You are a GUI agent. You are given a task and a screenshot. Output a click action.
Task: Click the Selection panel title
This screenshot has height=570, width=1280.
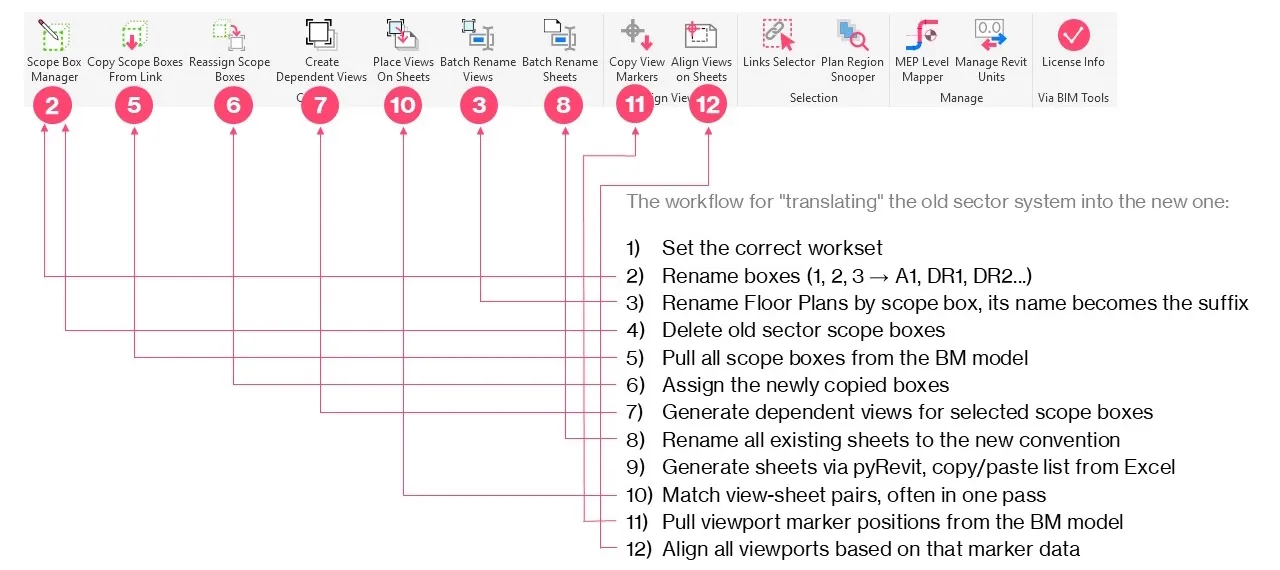coord(813,98)
